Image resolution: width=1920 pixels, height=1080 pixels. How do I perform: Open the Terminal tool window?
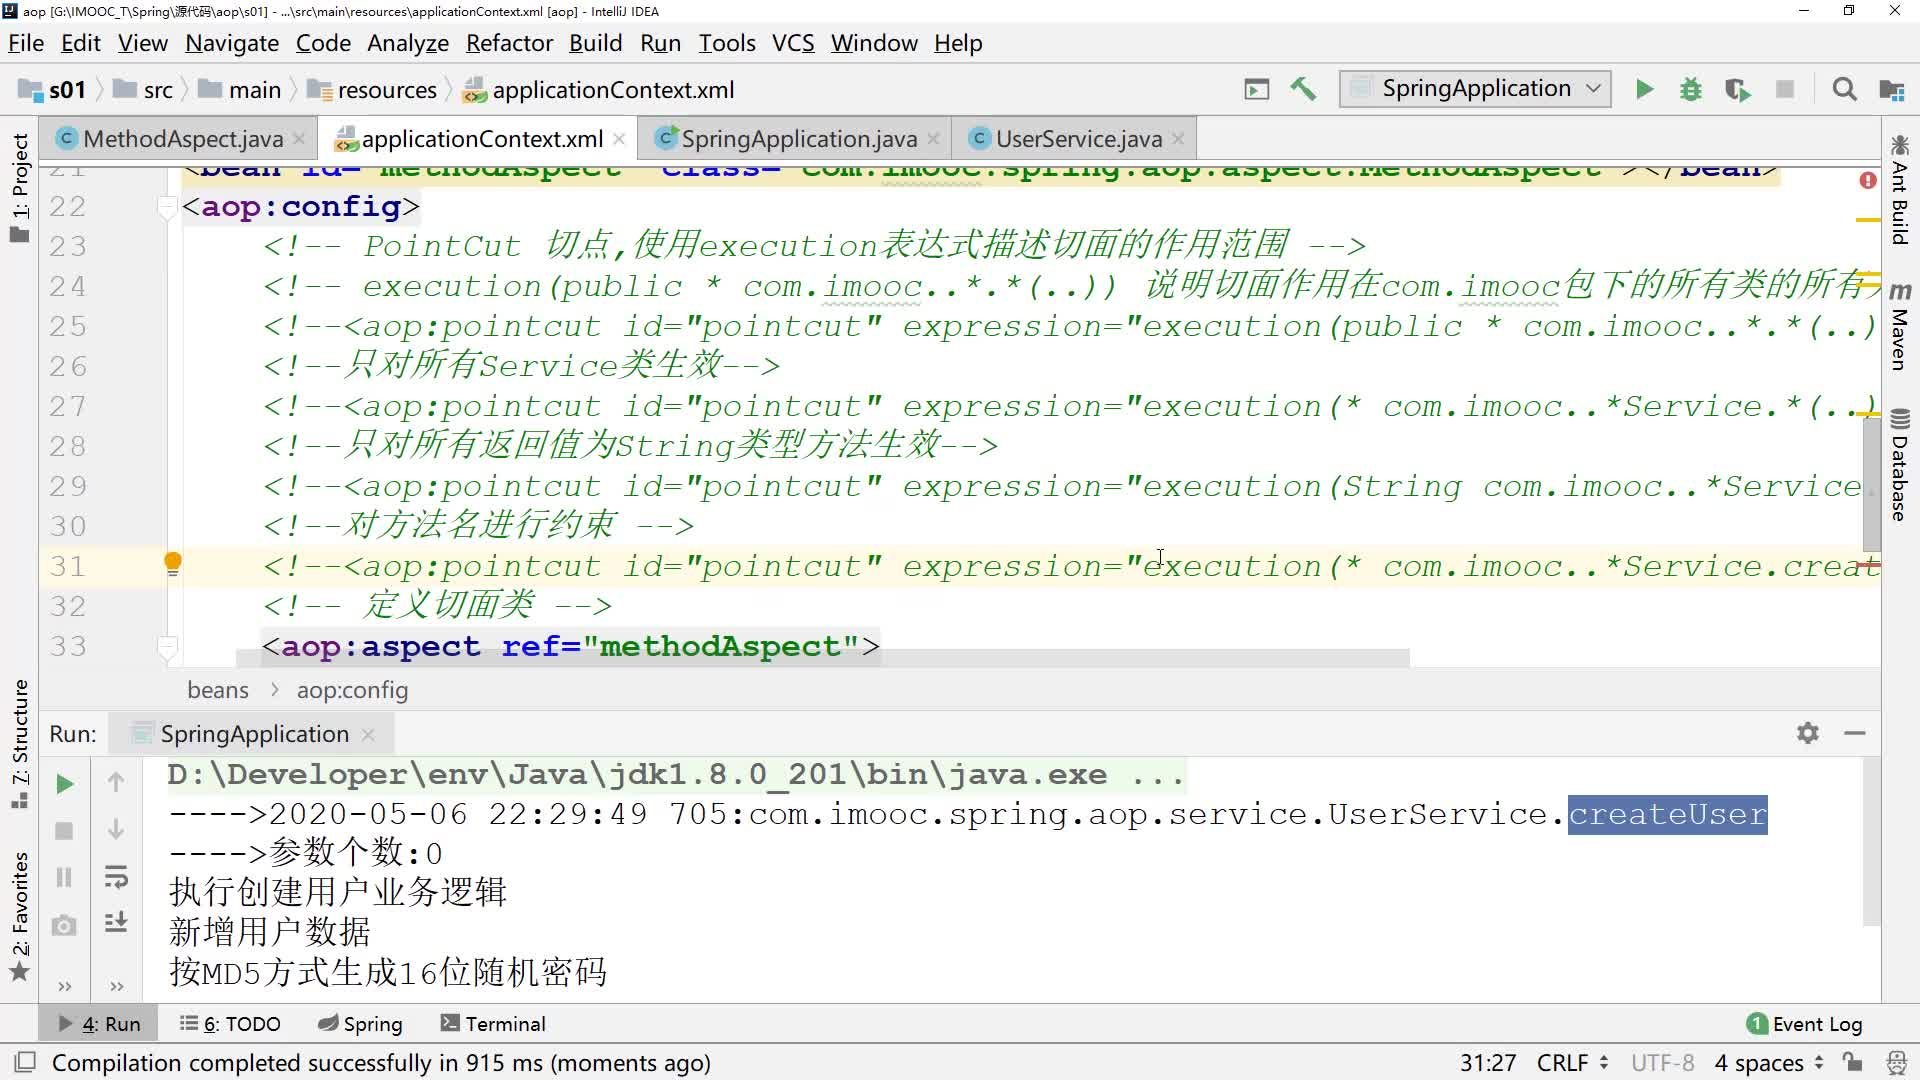493,1024
